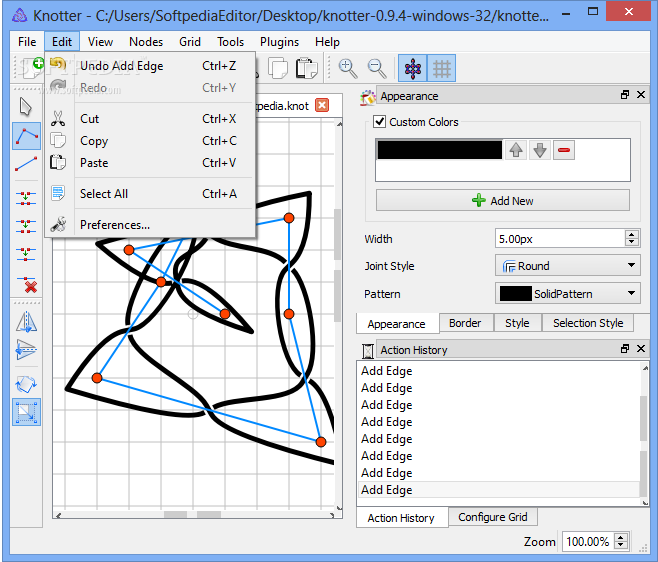The image size is (658, 562).
Task: Click the Action History hourglass icon
Action: (x=368, y=350)
